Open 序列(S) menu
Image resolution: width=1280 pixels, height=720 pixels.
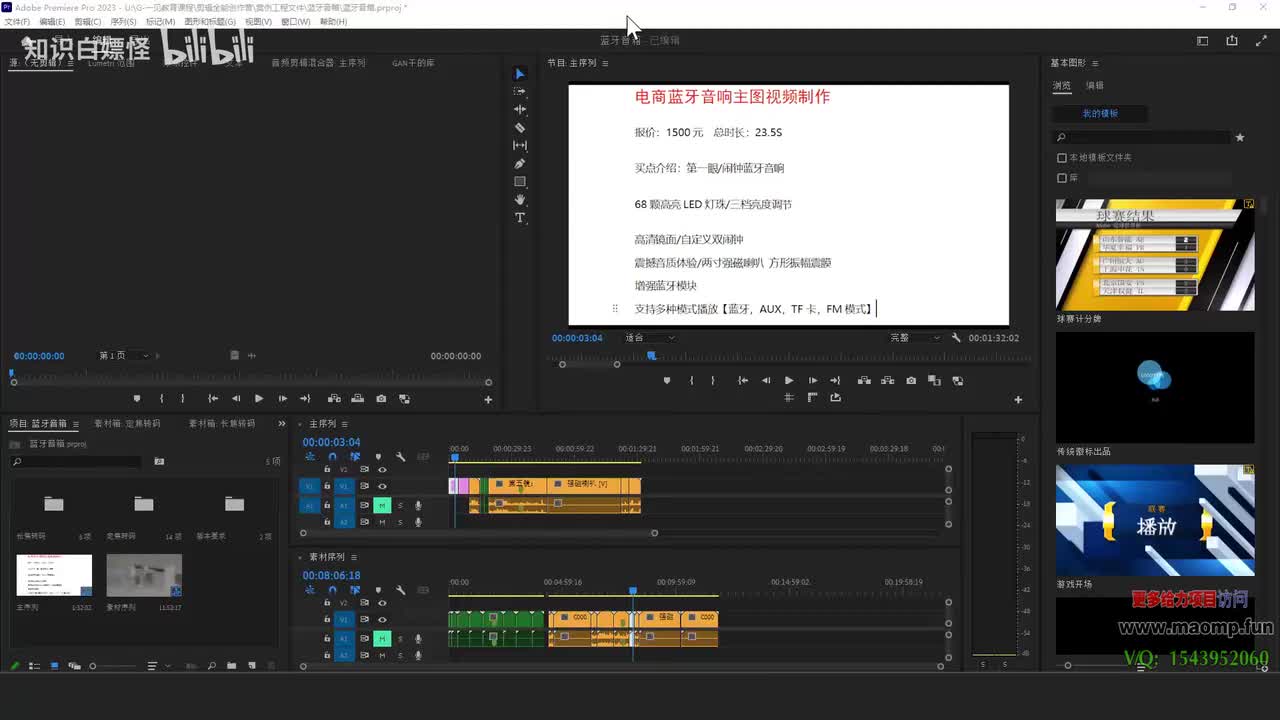point(123,21)
